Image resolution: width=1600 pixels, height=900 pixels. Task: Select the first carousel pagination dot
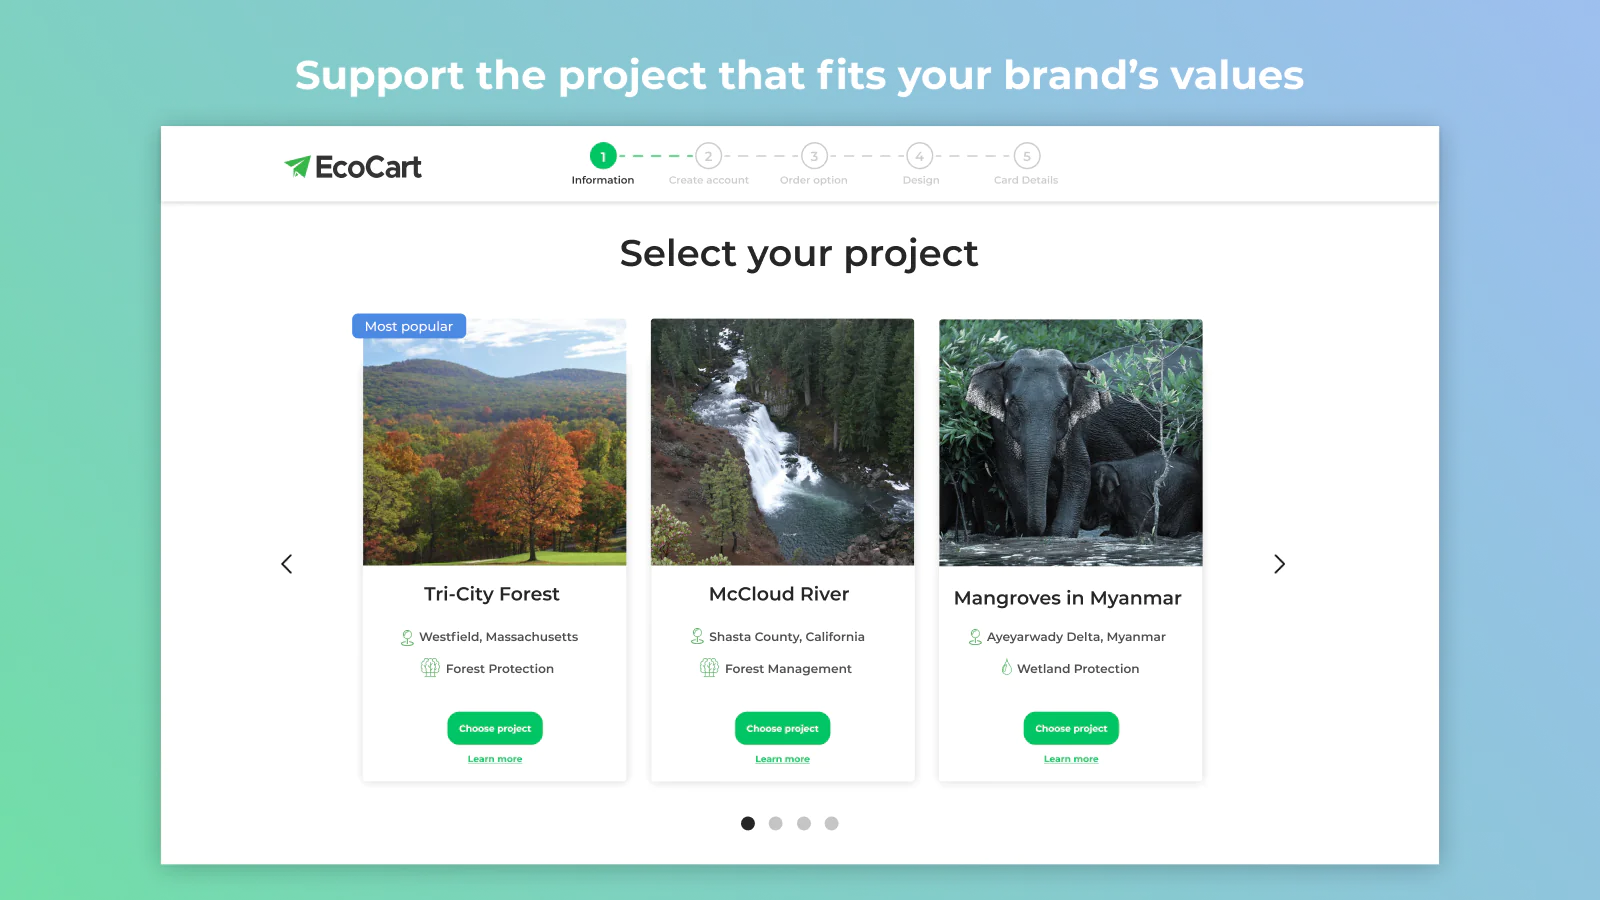(748, 823)
